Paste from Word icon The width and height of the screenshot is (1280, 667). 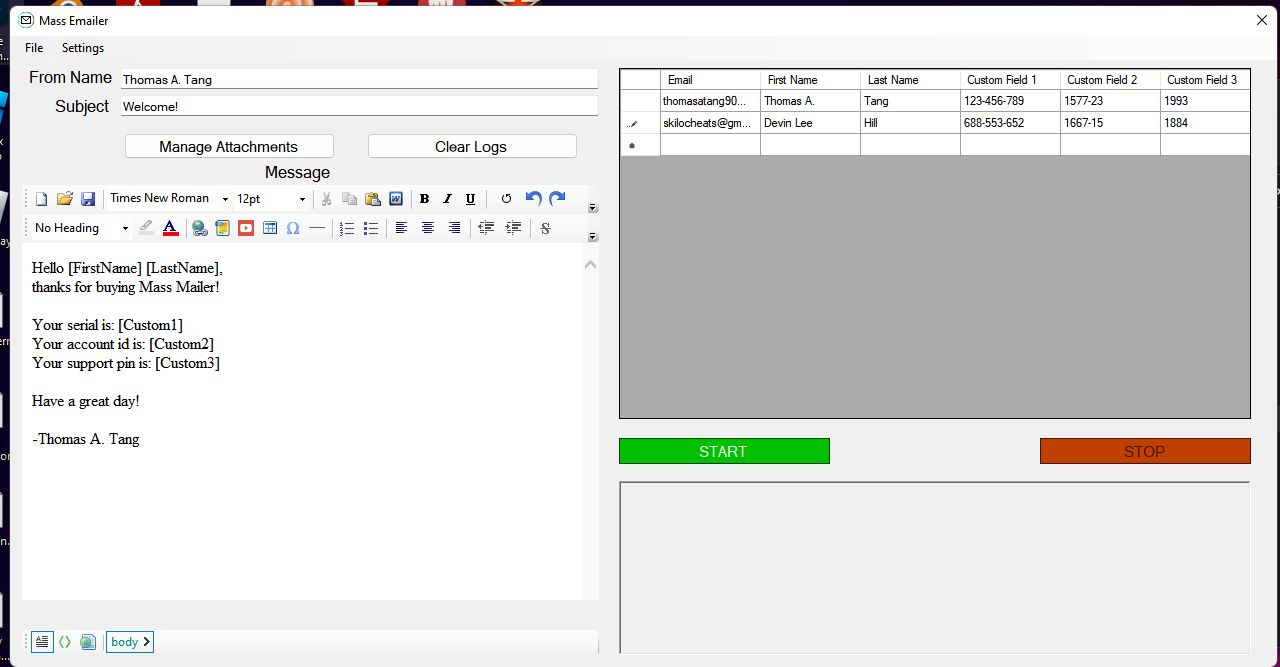(396, 199)
